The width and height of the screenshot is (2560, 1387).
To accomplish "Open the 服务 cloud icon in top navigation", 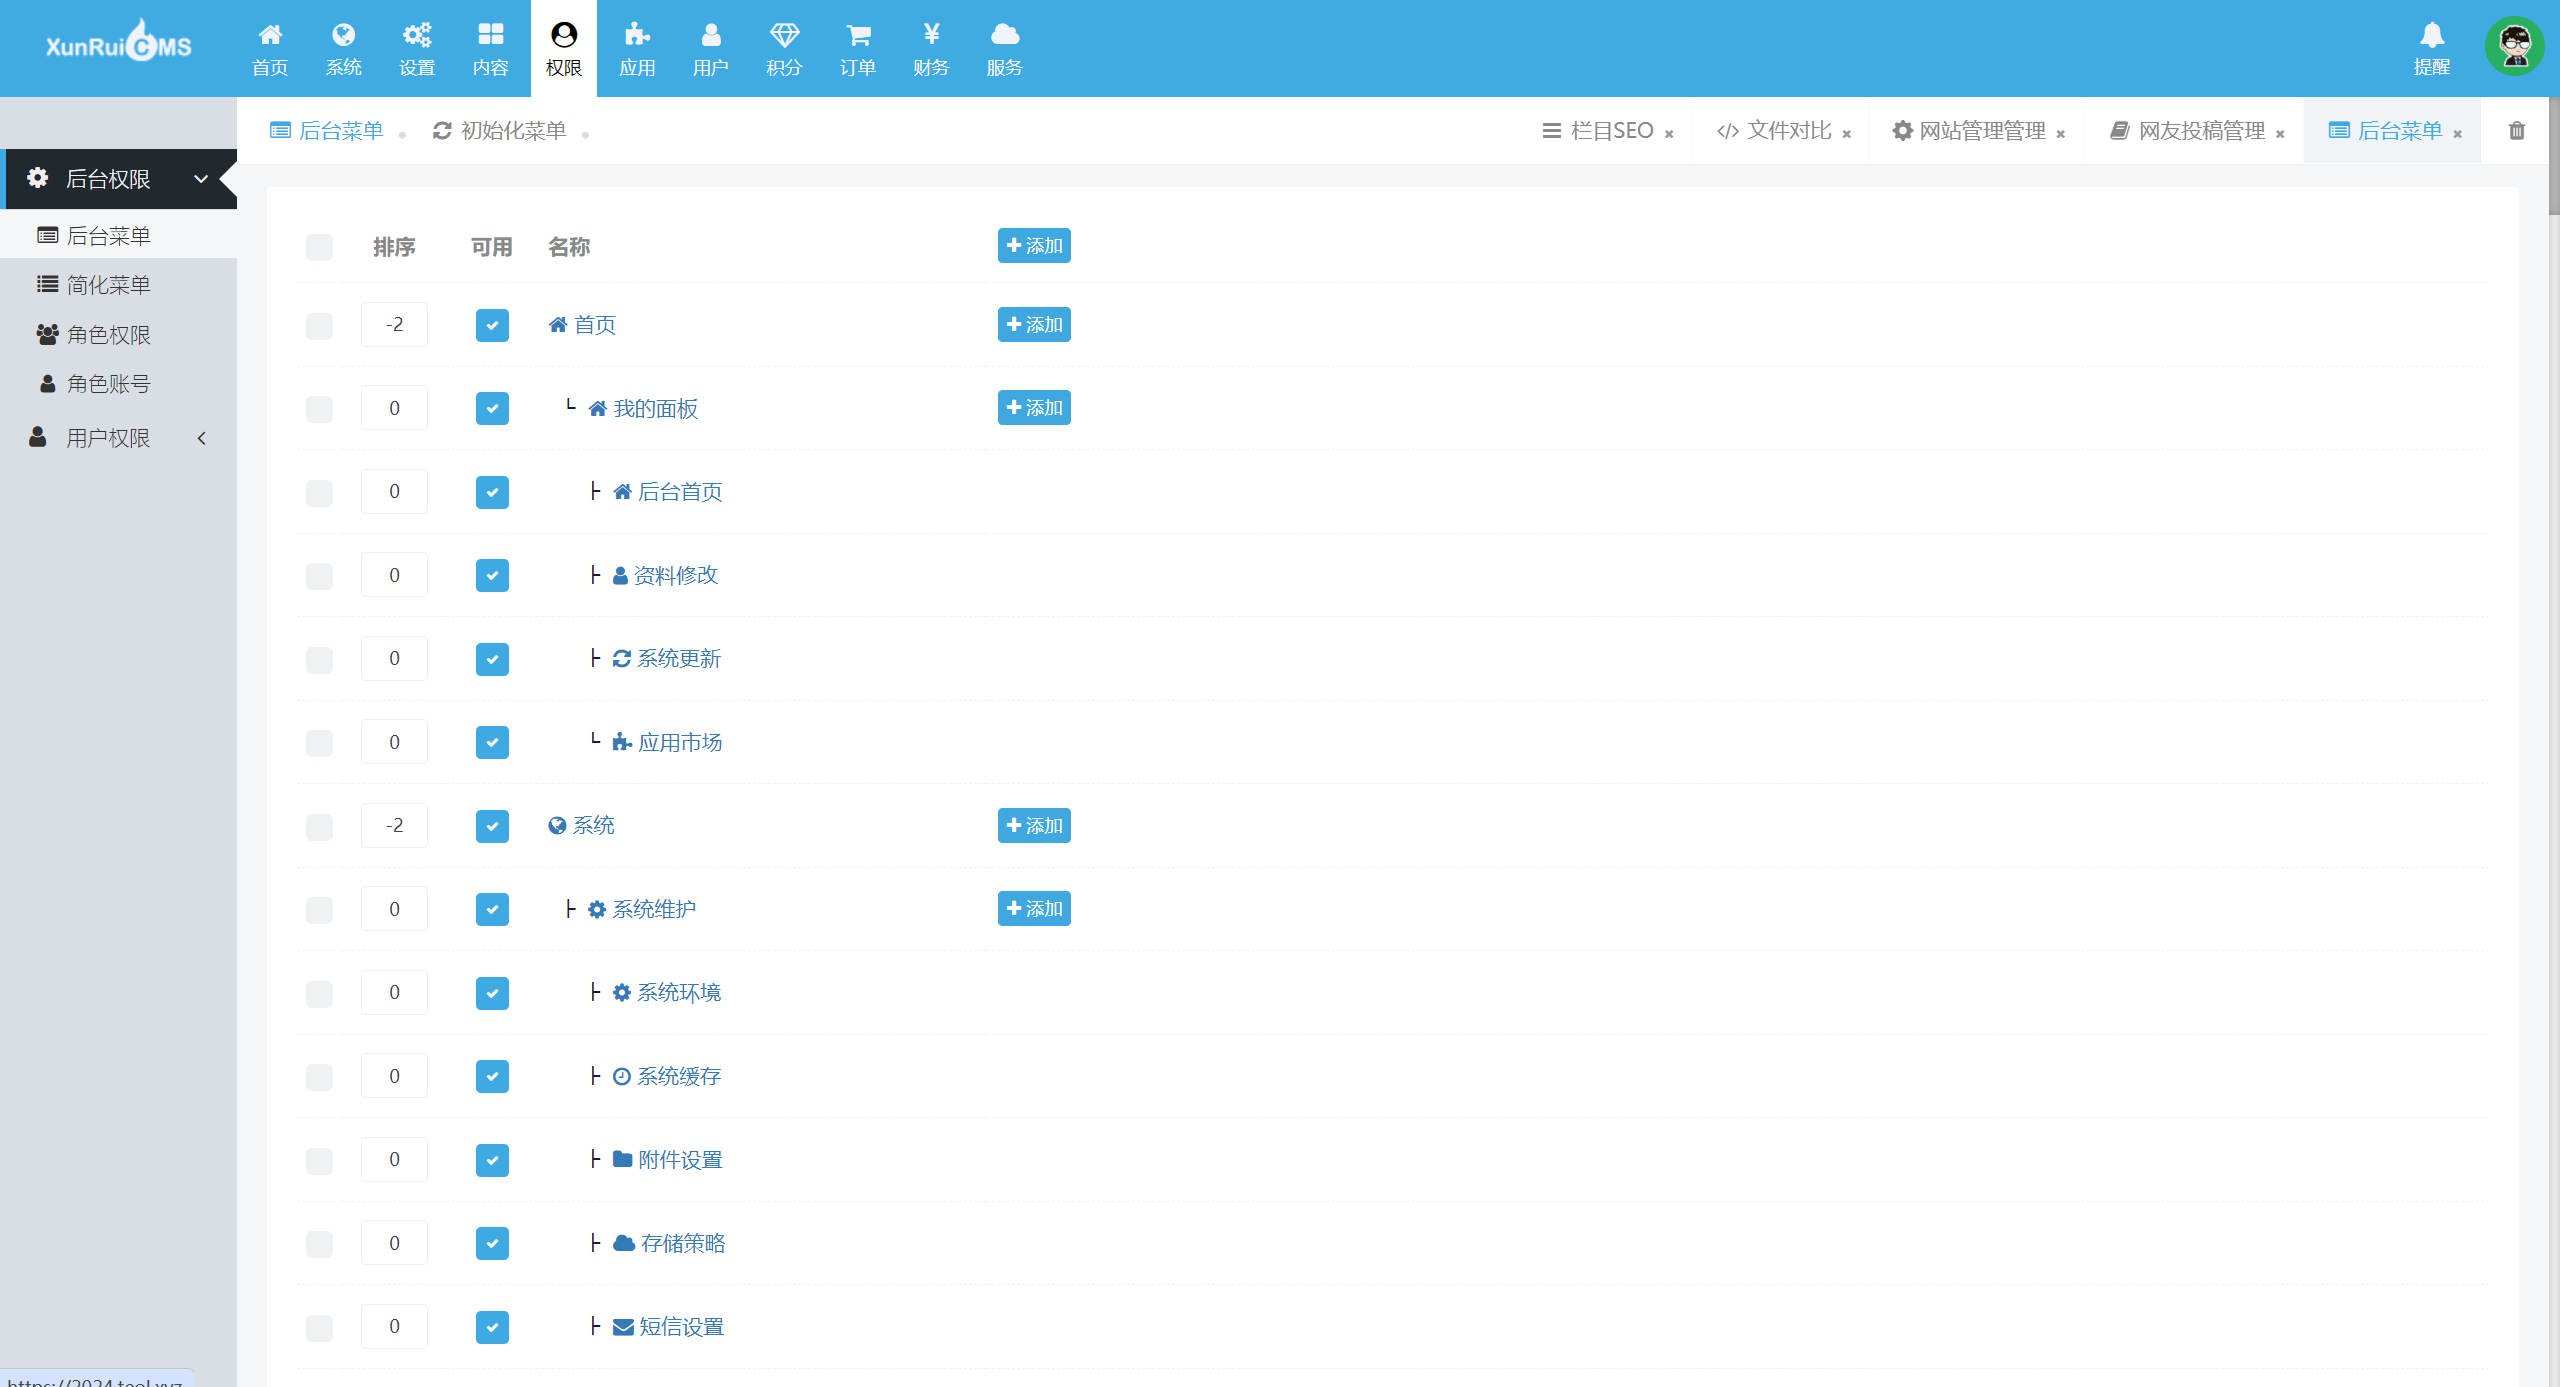I will (x=1004, y=35).
